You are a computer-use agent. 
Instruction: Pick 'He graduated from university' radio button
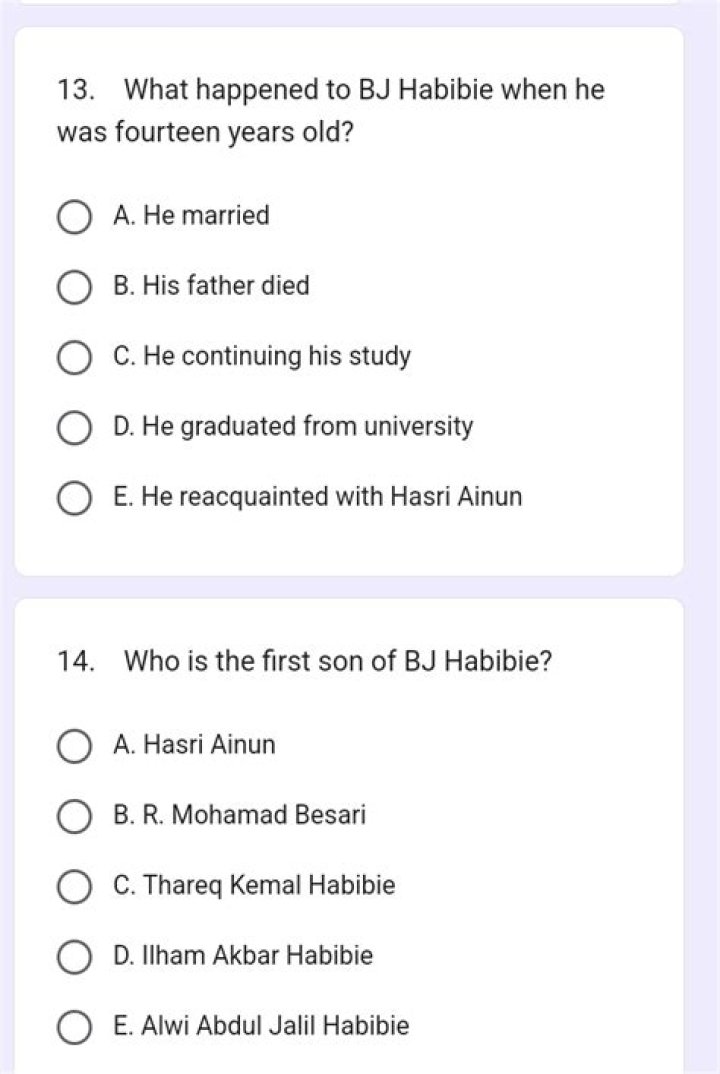tap(74, 428)
